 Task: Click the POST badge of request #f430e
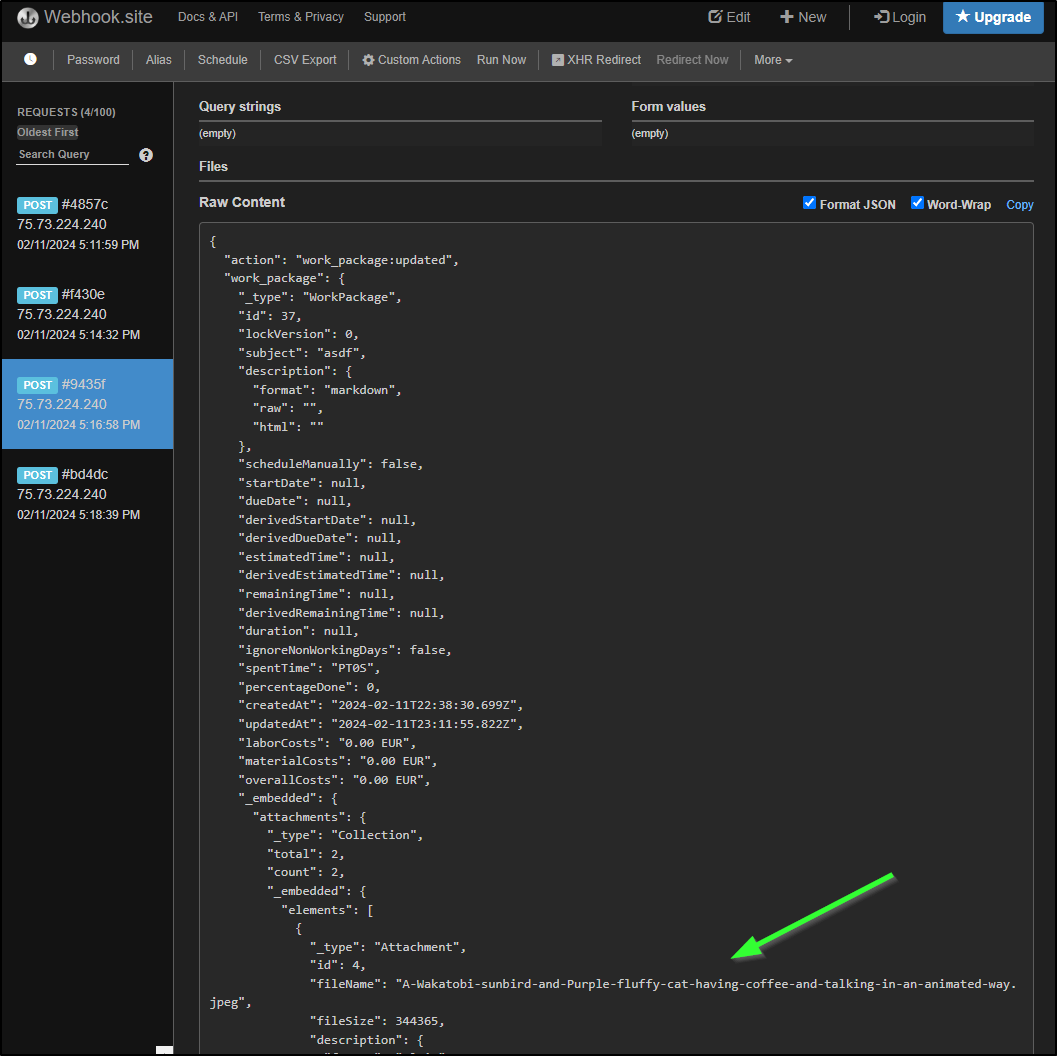pos(37,295)
